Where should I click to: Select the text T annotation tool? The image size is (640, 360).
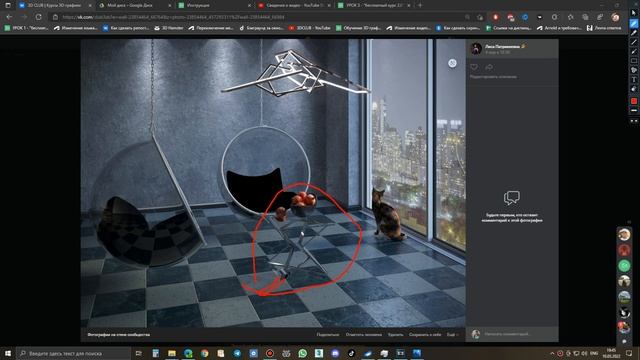[634, 80]
